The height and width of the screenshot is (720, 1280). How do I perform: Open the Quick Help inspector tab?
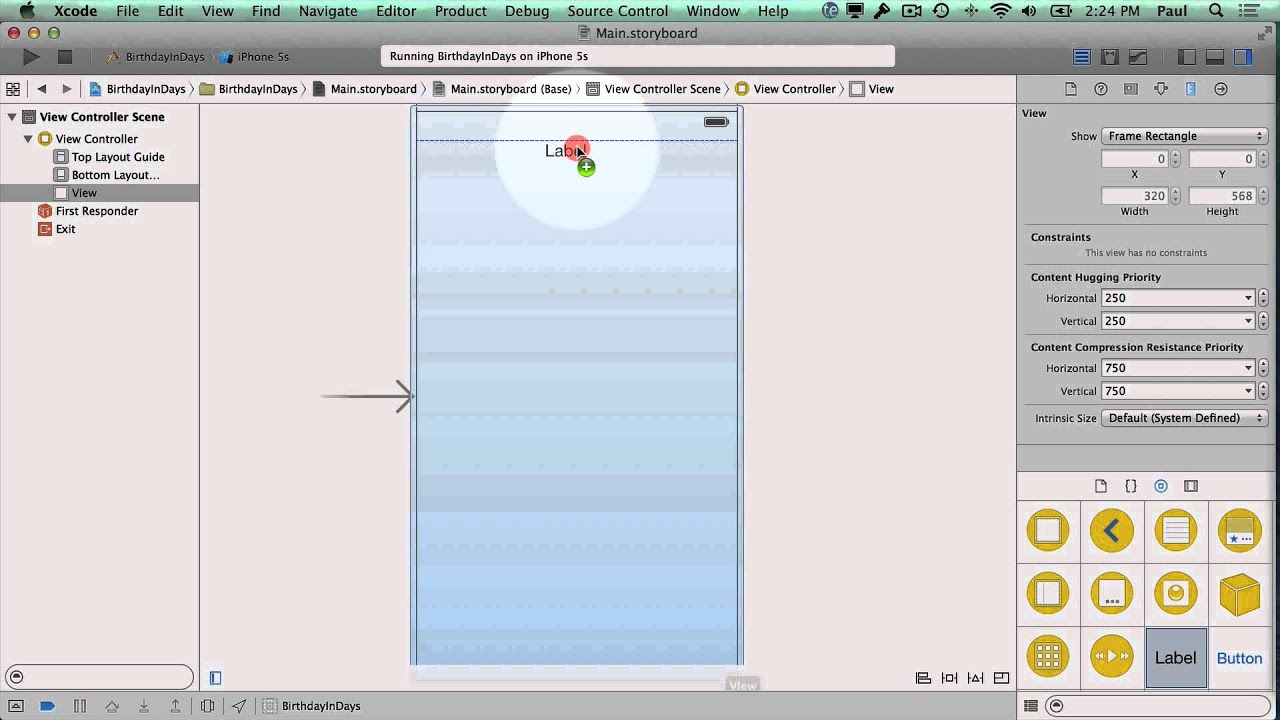coord(1101,89)
